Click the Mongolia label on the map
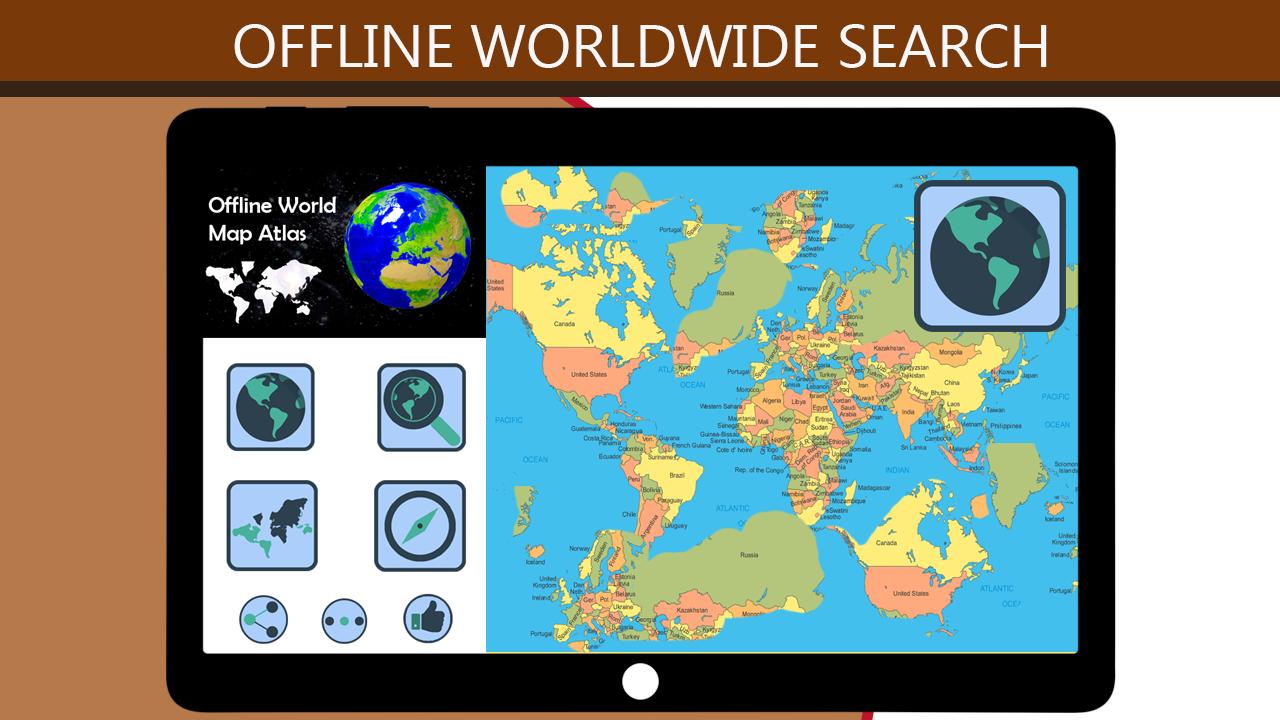The width and height of the screenshot is (1280, 720). click(950, 352)
